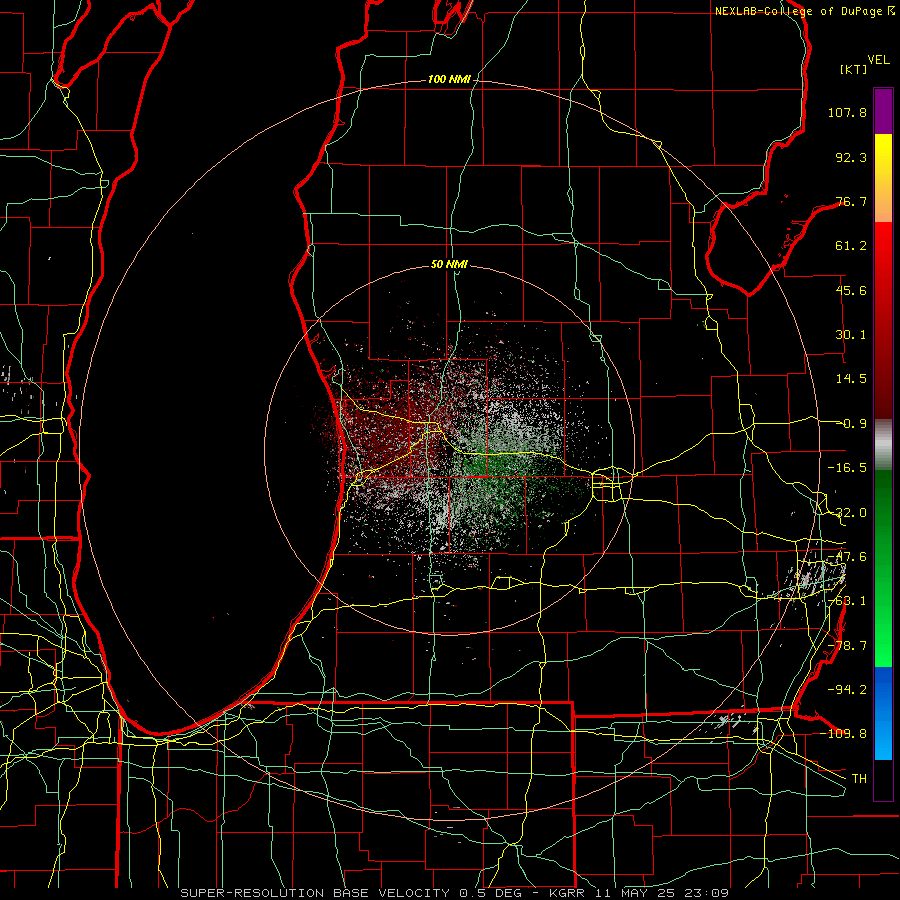
Task: Select the -94.2 velocity scale value
Action: coord(847,690)
